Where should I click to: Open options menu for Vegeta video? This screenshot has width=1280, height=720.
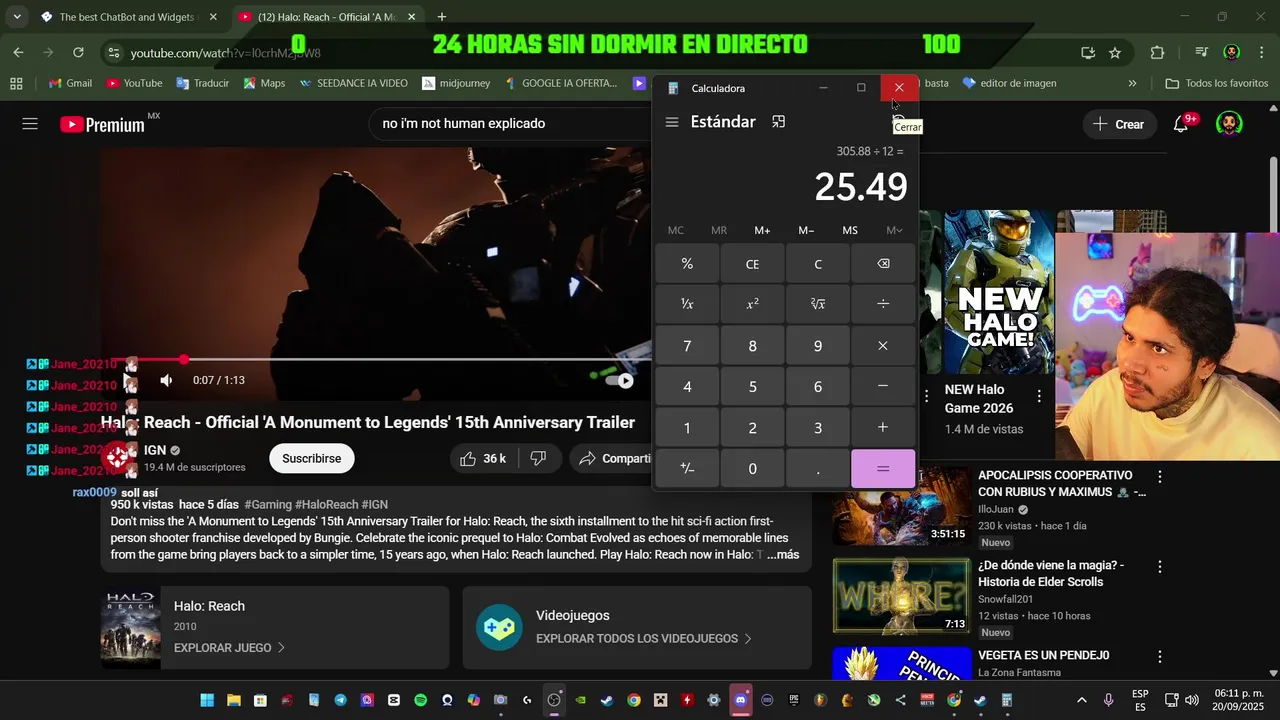[1160, 657]
